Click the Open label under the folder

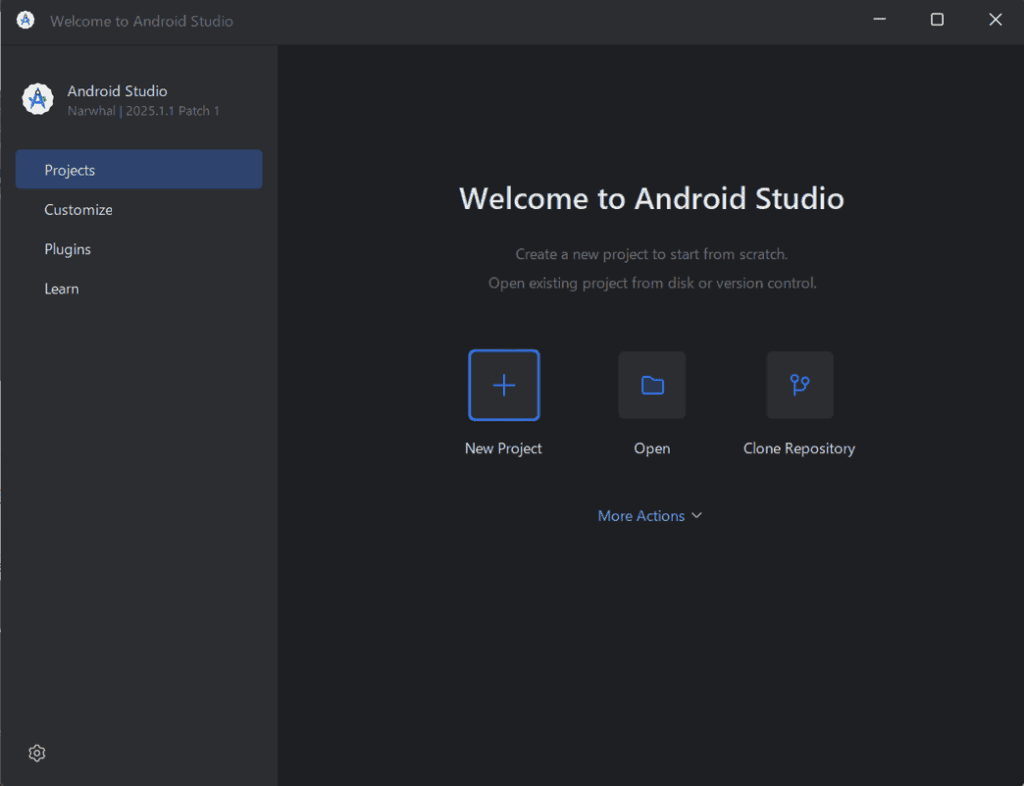652,448
